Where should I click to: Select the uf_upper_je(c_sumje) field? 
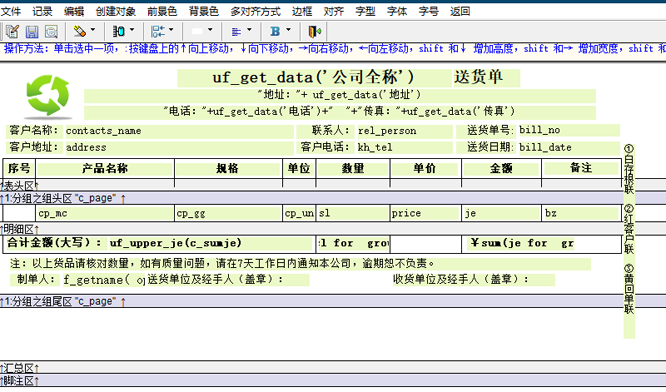click(210, 243)
